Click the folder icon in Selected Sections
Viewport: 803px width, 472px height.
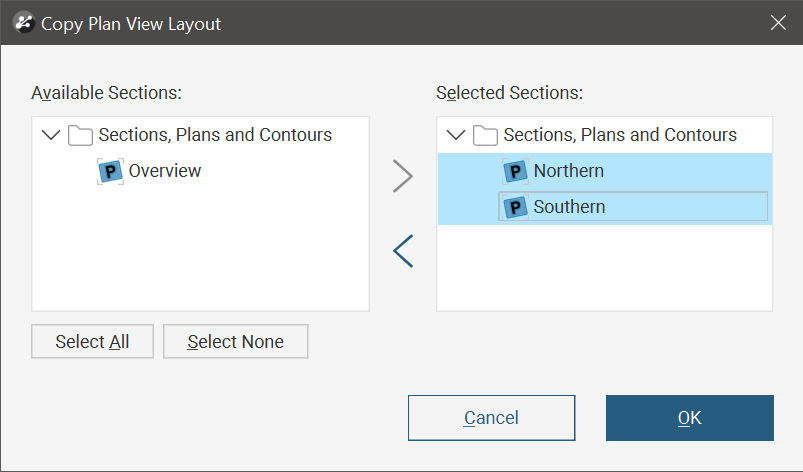[486, 135]
